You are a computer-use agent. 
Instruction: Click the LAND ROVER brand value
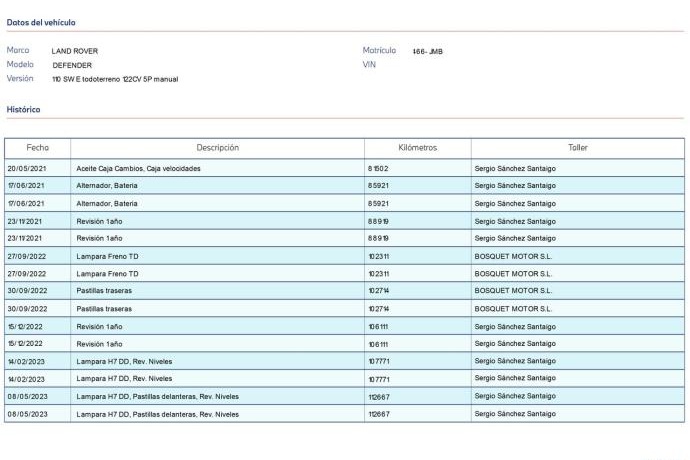(75, 51)
